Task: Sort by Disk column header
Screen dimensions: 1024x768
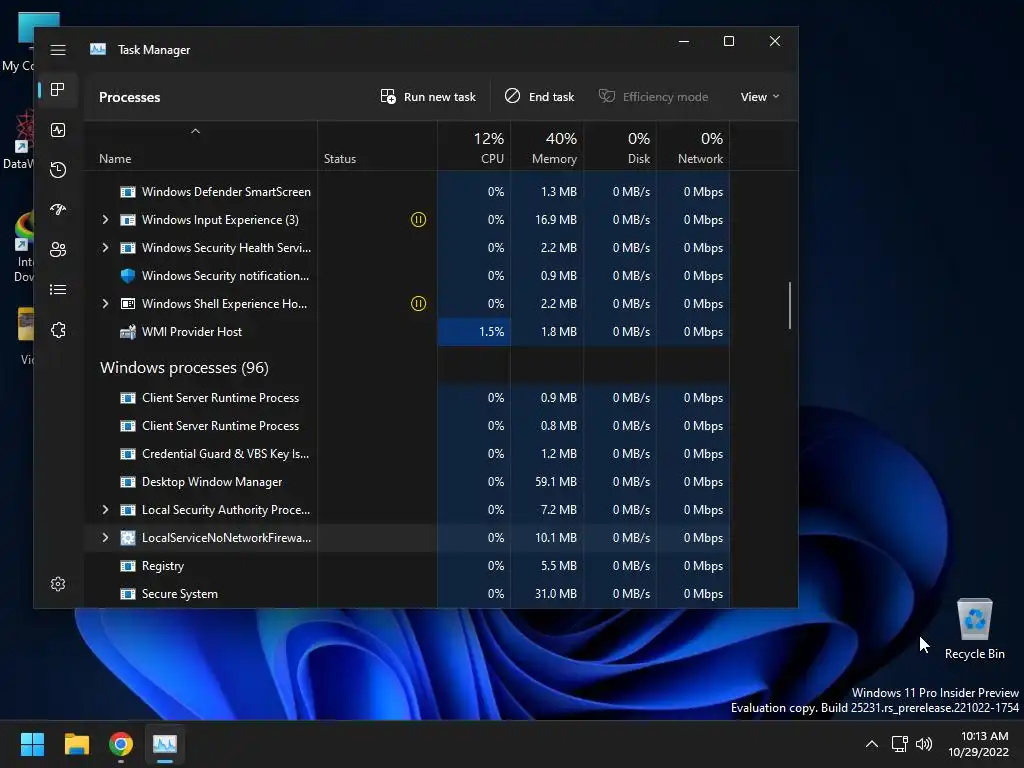Action: click(620, 147)
